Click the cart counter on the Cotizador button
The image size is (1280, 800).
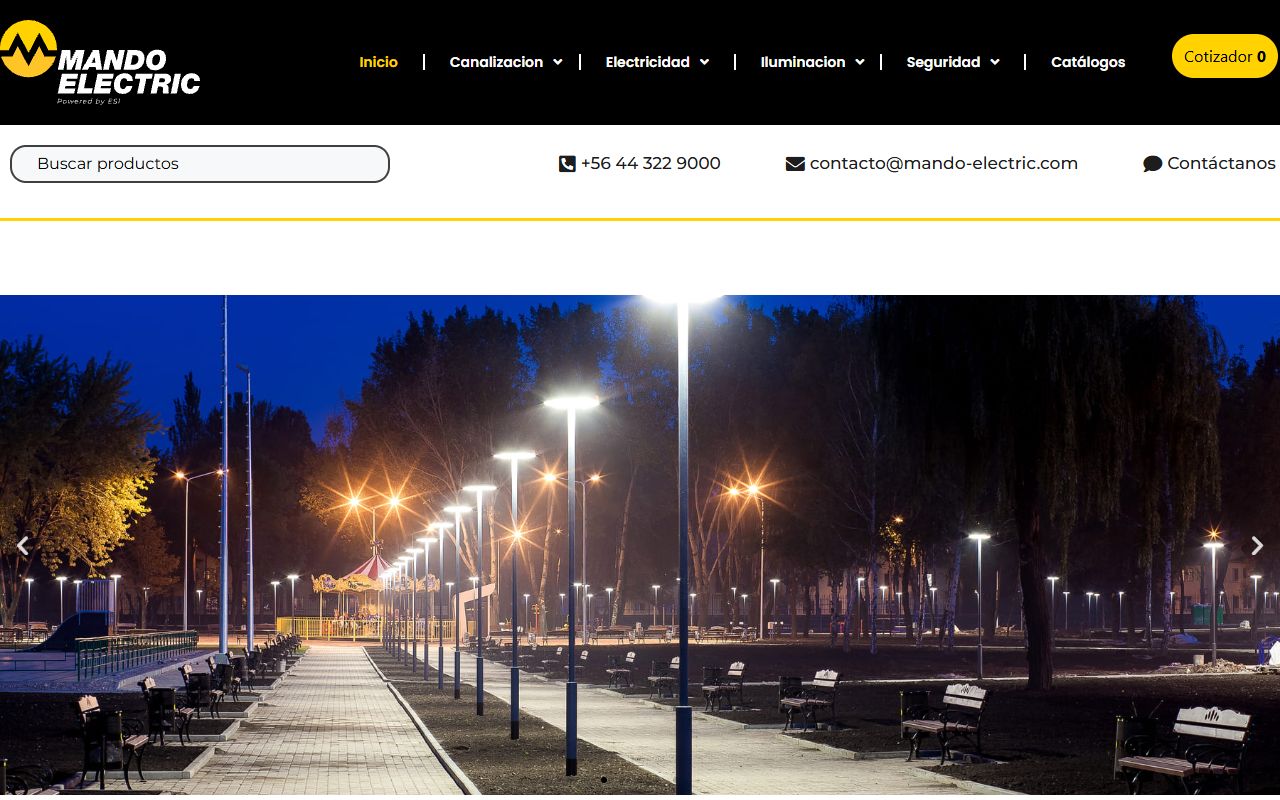1260,56
